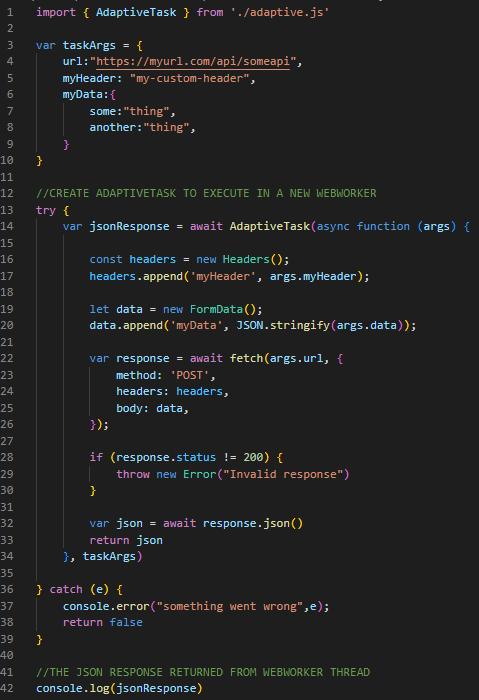479x700 pixels.
Task: Click the 'POST' method string
Action: (190, 375)
